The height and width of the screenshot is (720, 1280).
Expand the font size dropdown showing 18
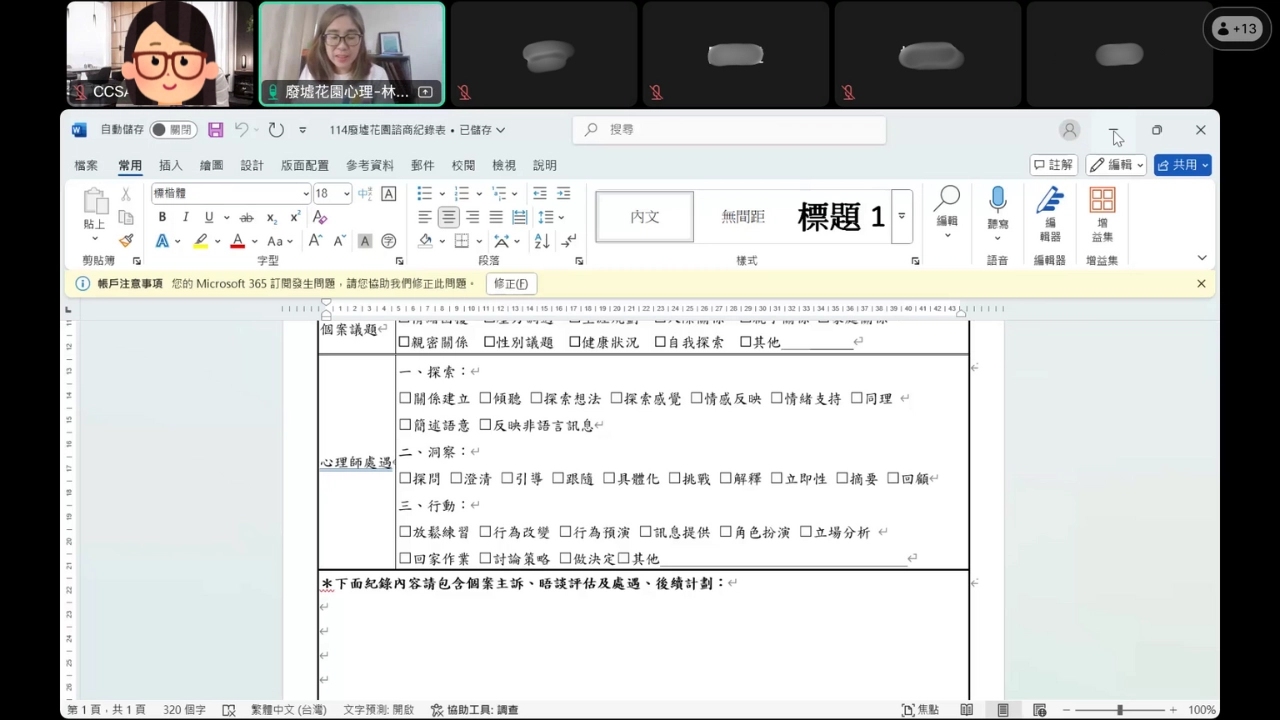347,194
